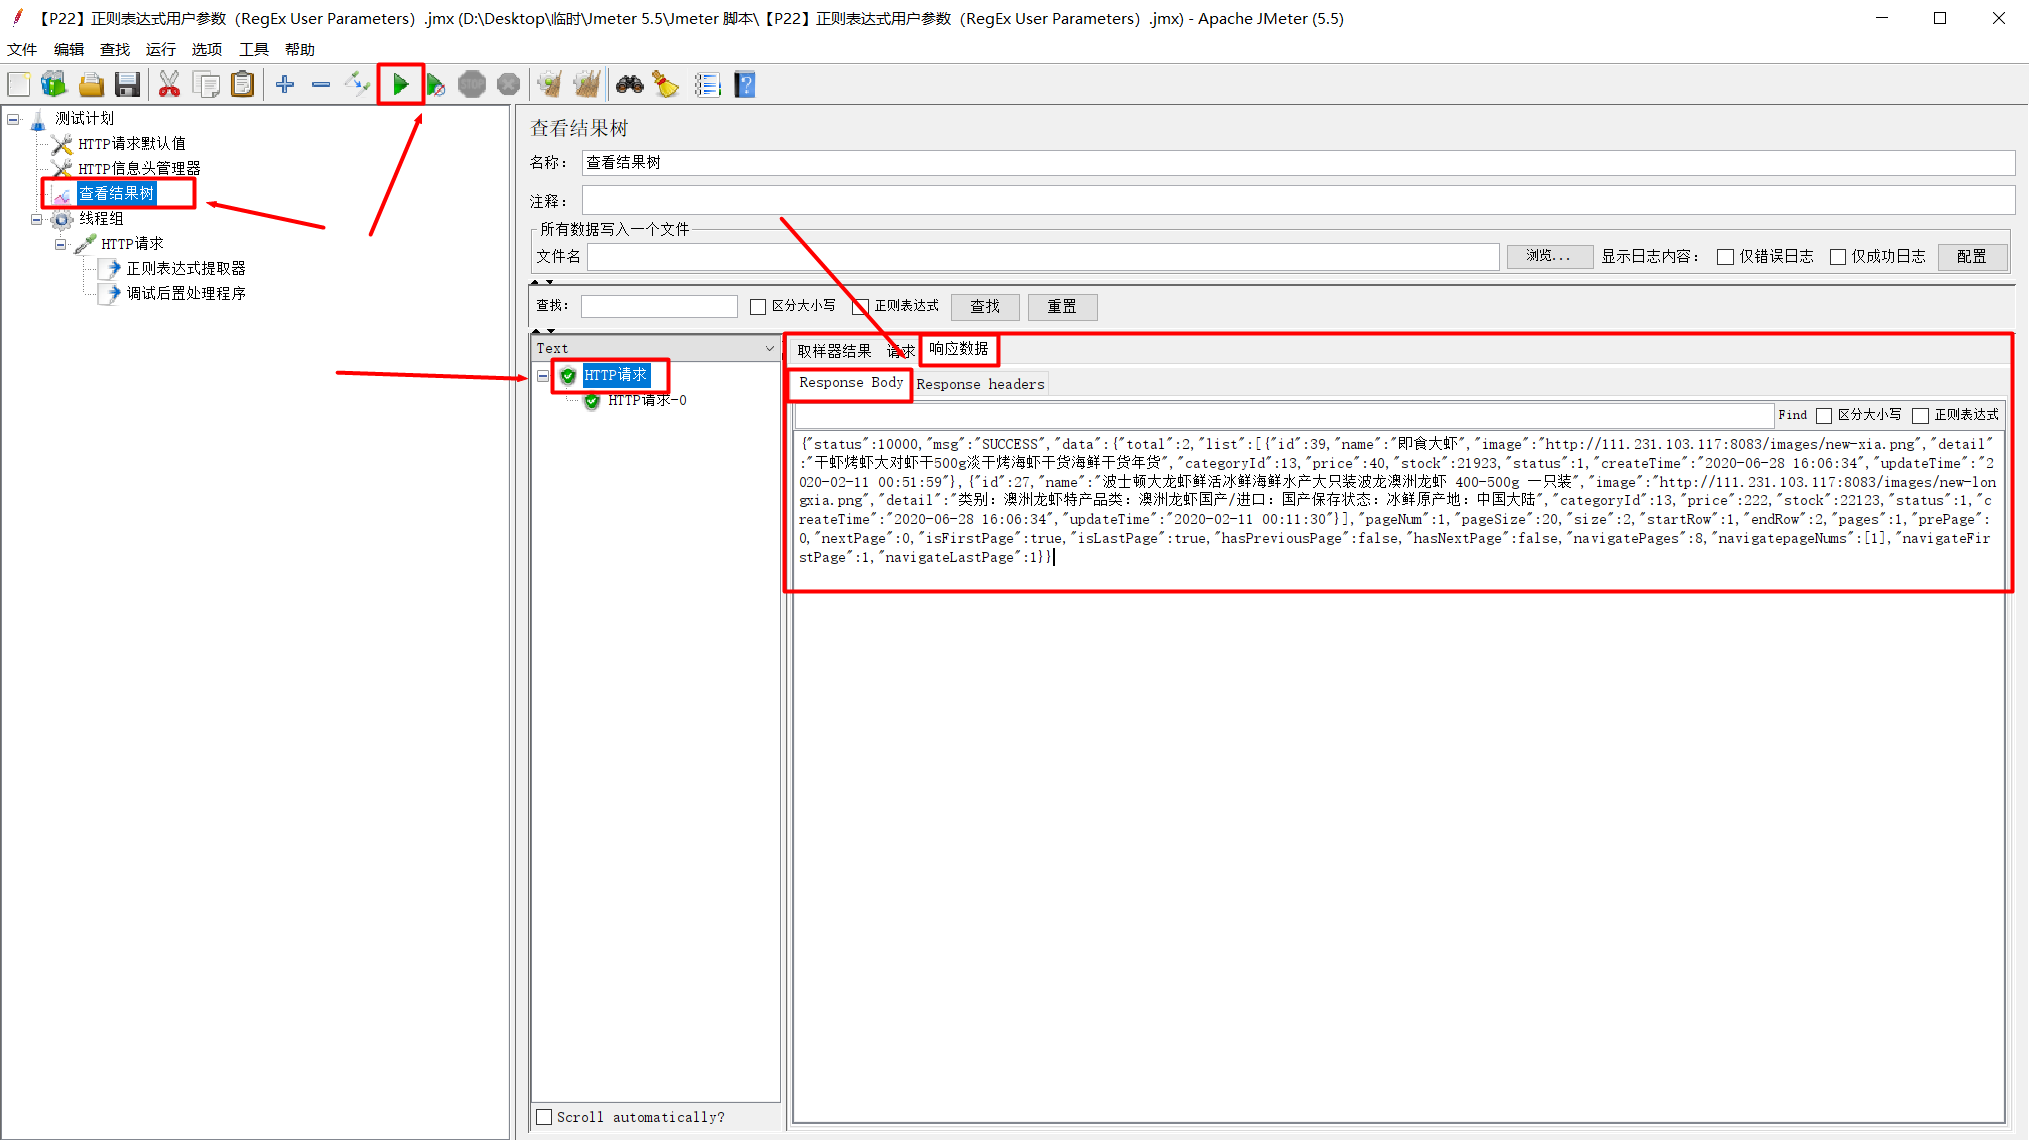Switch to Response headers tab
This screenshot has width=2029, height=1140.
click(980, 384)
